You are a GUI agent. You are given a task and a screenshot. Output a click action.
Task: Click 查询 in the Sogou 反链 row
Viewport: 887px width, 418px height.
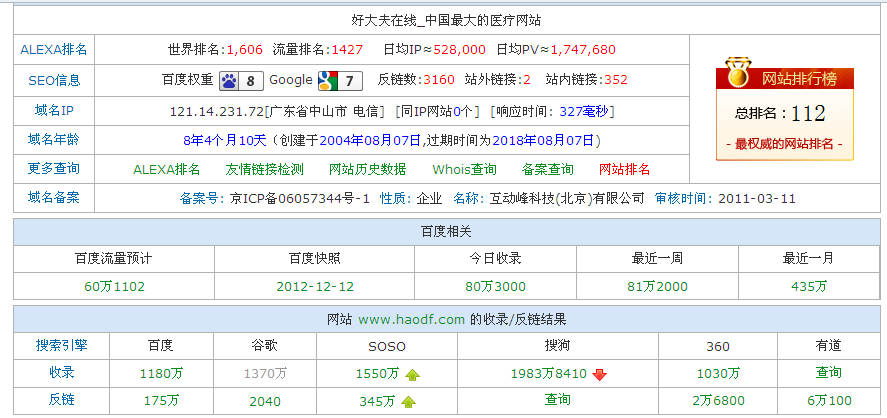(557, 400)
